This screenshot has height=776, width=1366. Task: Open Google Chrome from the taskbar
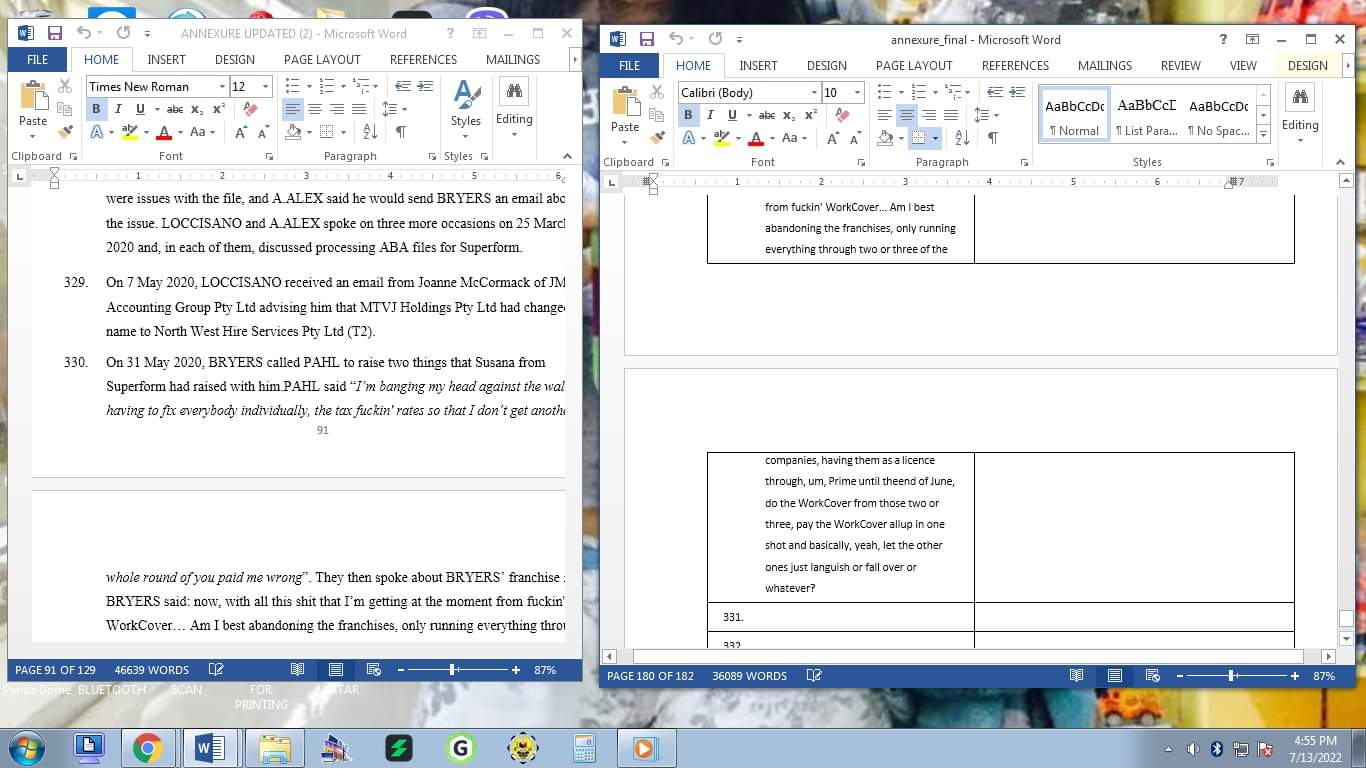pyautogui.click(x=148, y=748)
